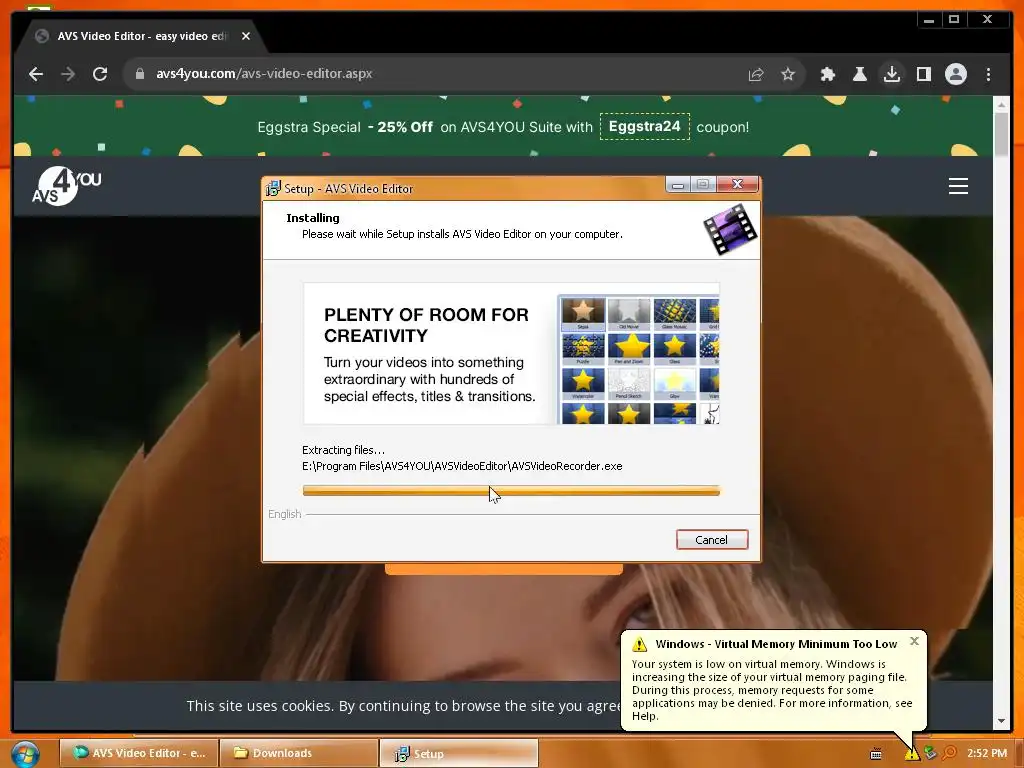The width and height of the screenshot is (1024, 768).
Task: Click the orange button below the installer
Action: click(504, 569)
